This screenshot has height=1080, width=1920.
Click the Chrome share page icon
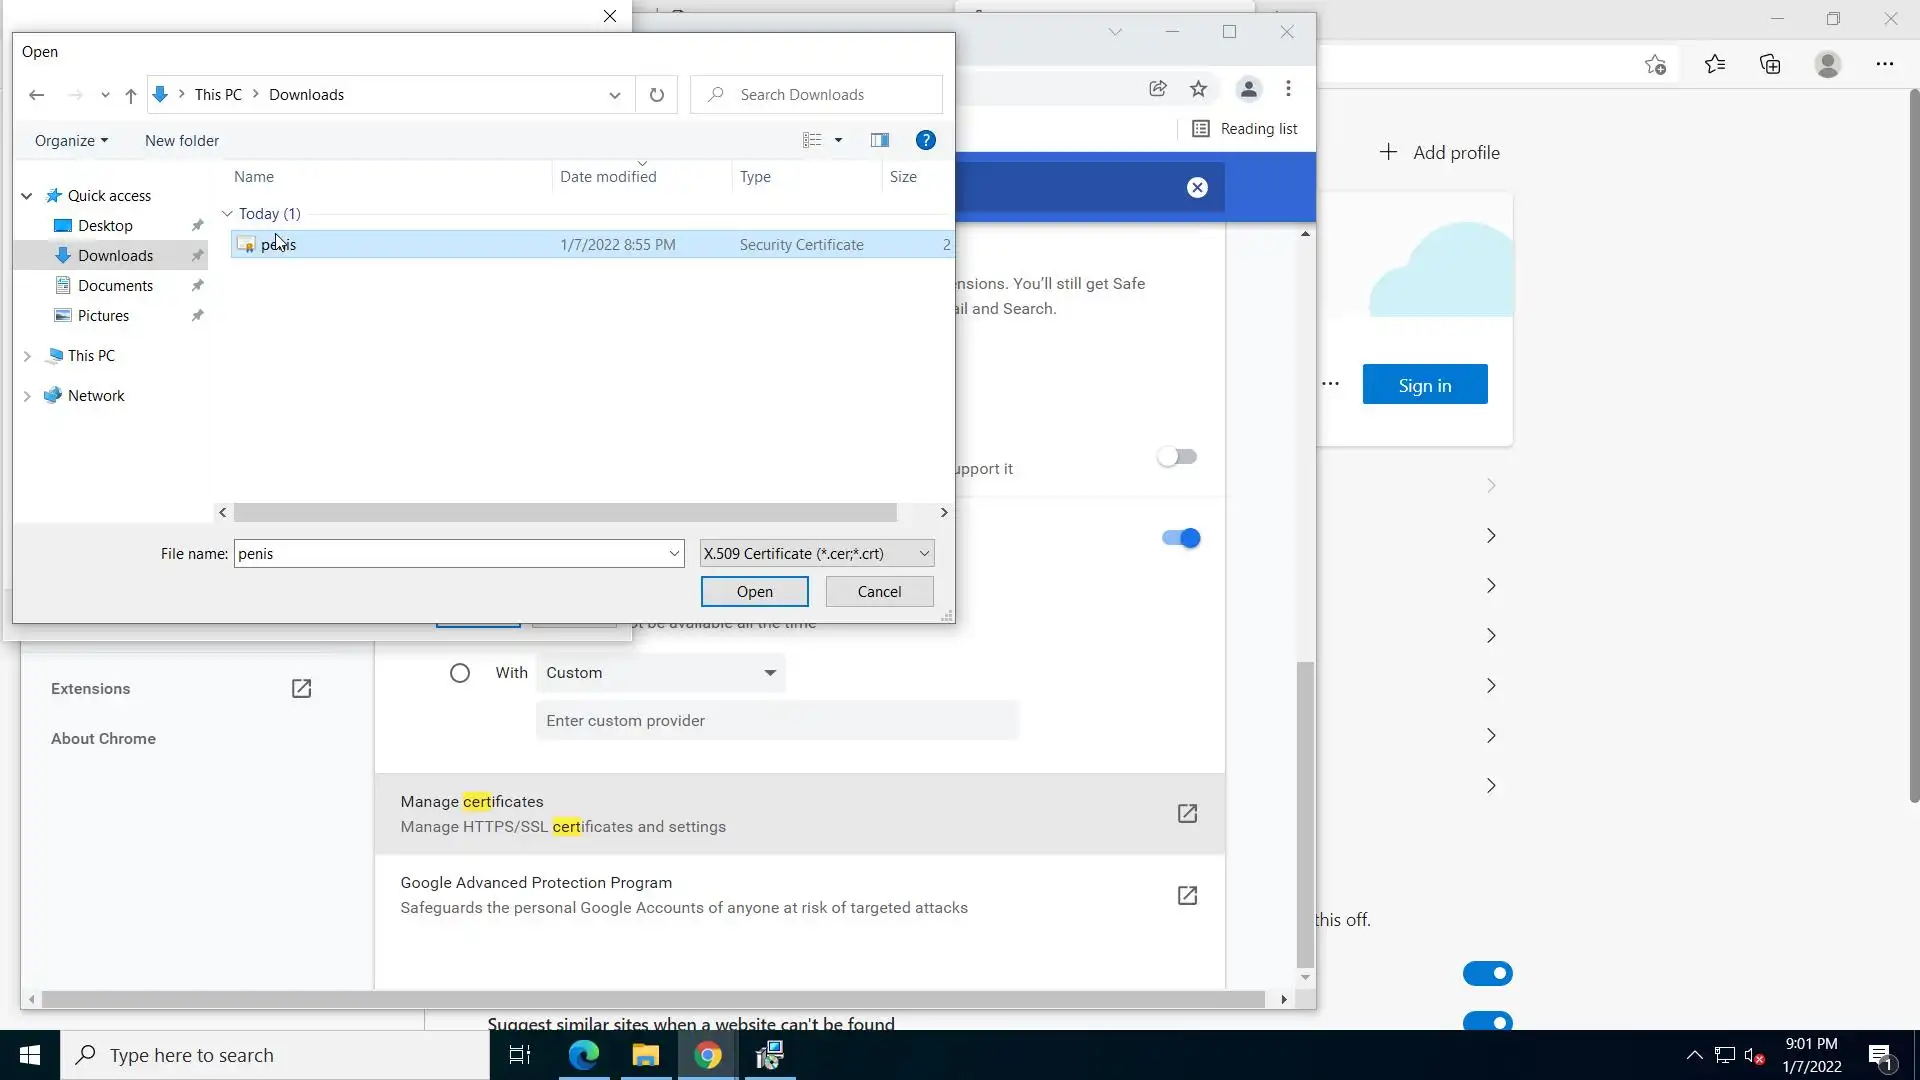click(x=1157, y=89)
